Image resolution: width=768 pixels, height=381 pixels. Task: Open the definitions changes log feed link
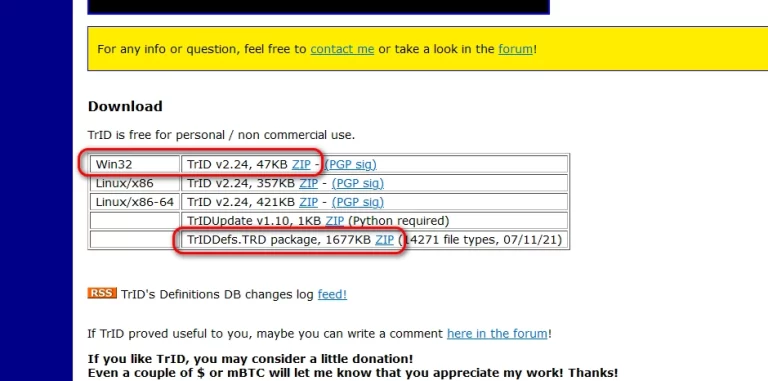332,294
